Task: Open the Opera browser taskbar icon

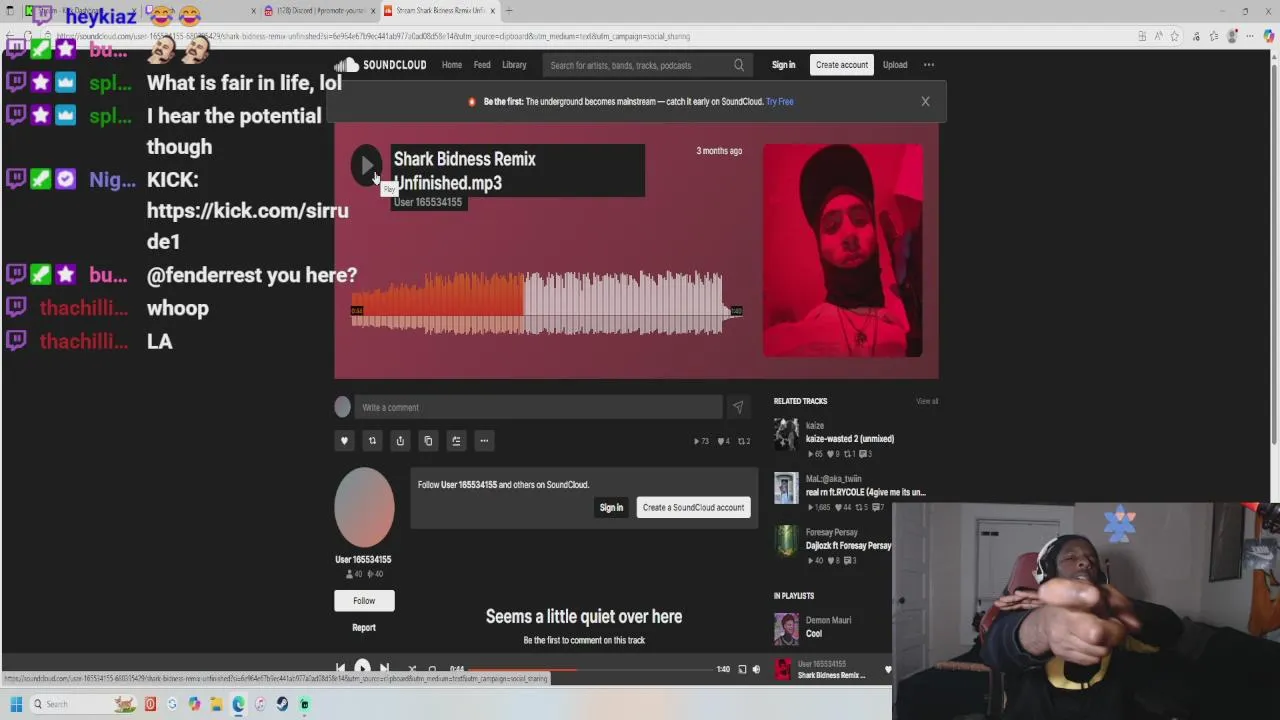Action: pyautogui.click(x=150, y=704)
